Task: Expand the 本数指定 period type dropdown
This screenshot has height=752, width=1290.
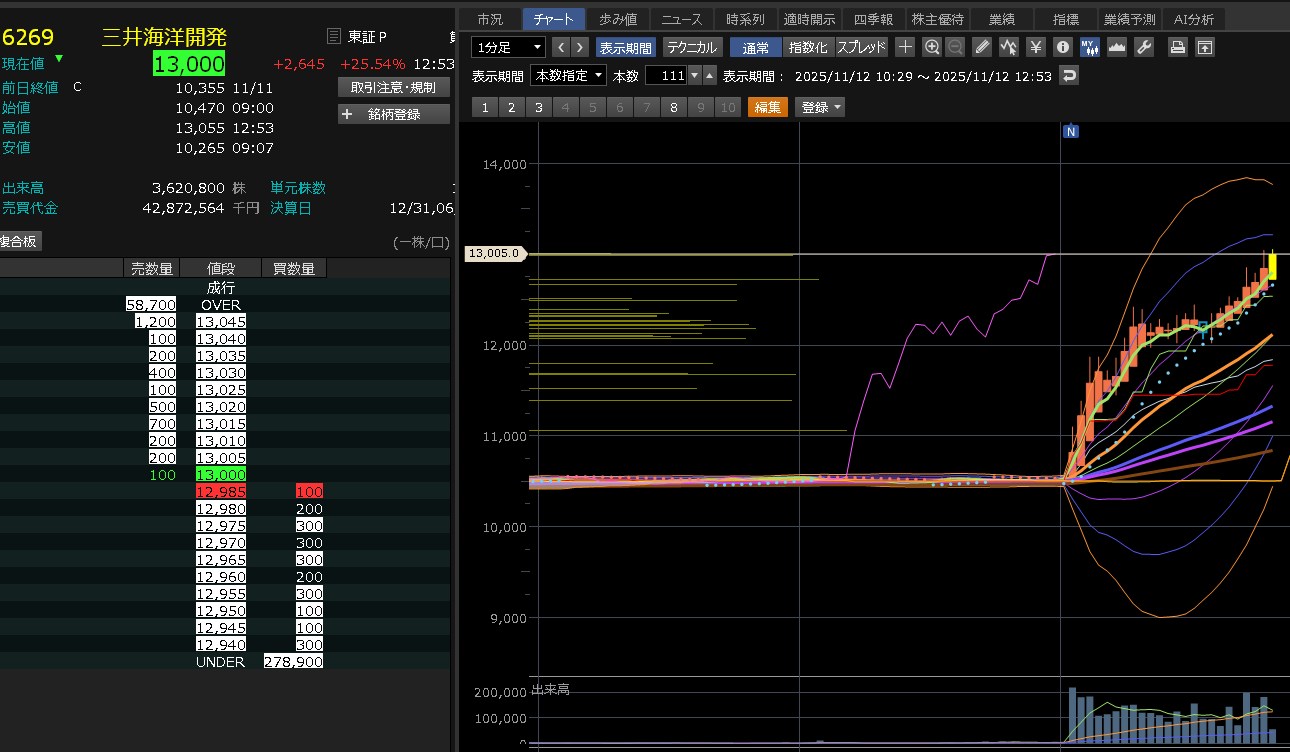Action: (568, 76)
